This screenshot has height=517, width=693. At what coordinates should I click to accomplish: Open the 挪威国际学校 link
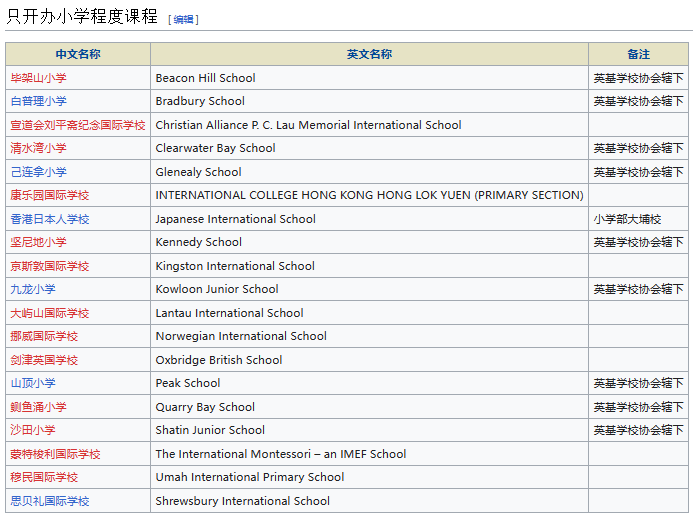pos(44,336)
